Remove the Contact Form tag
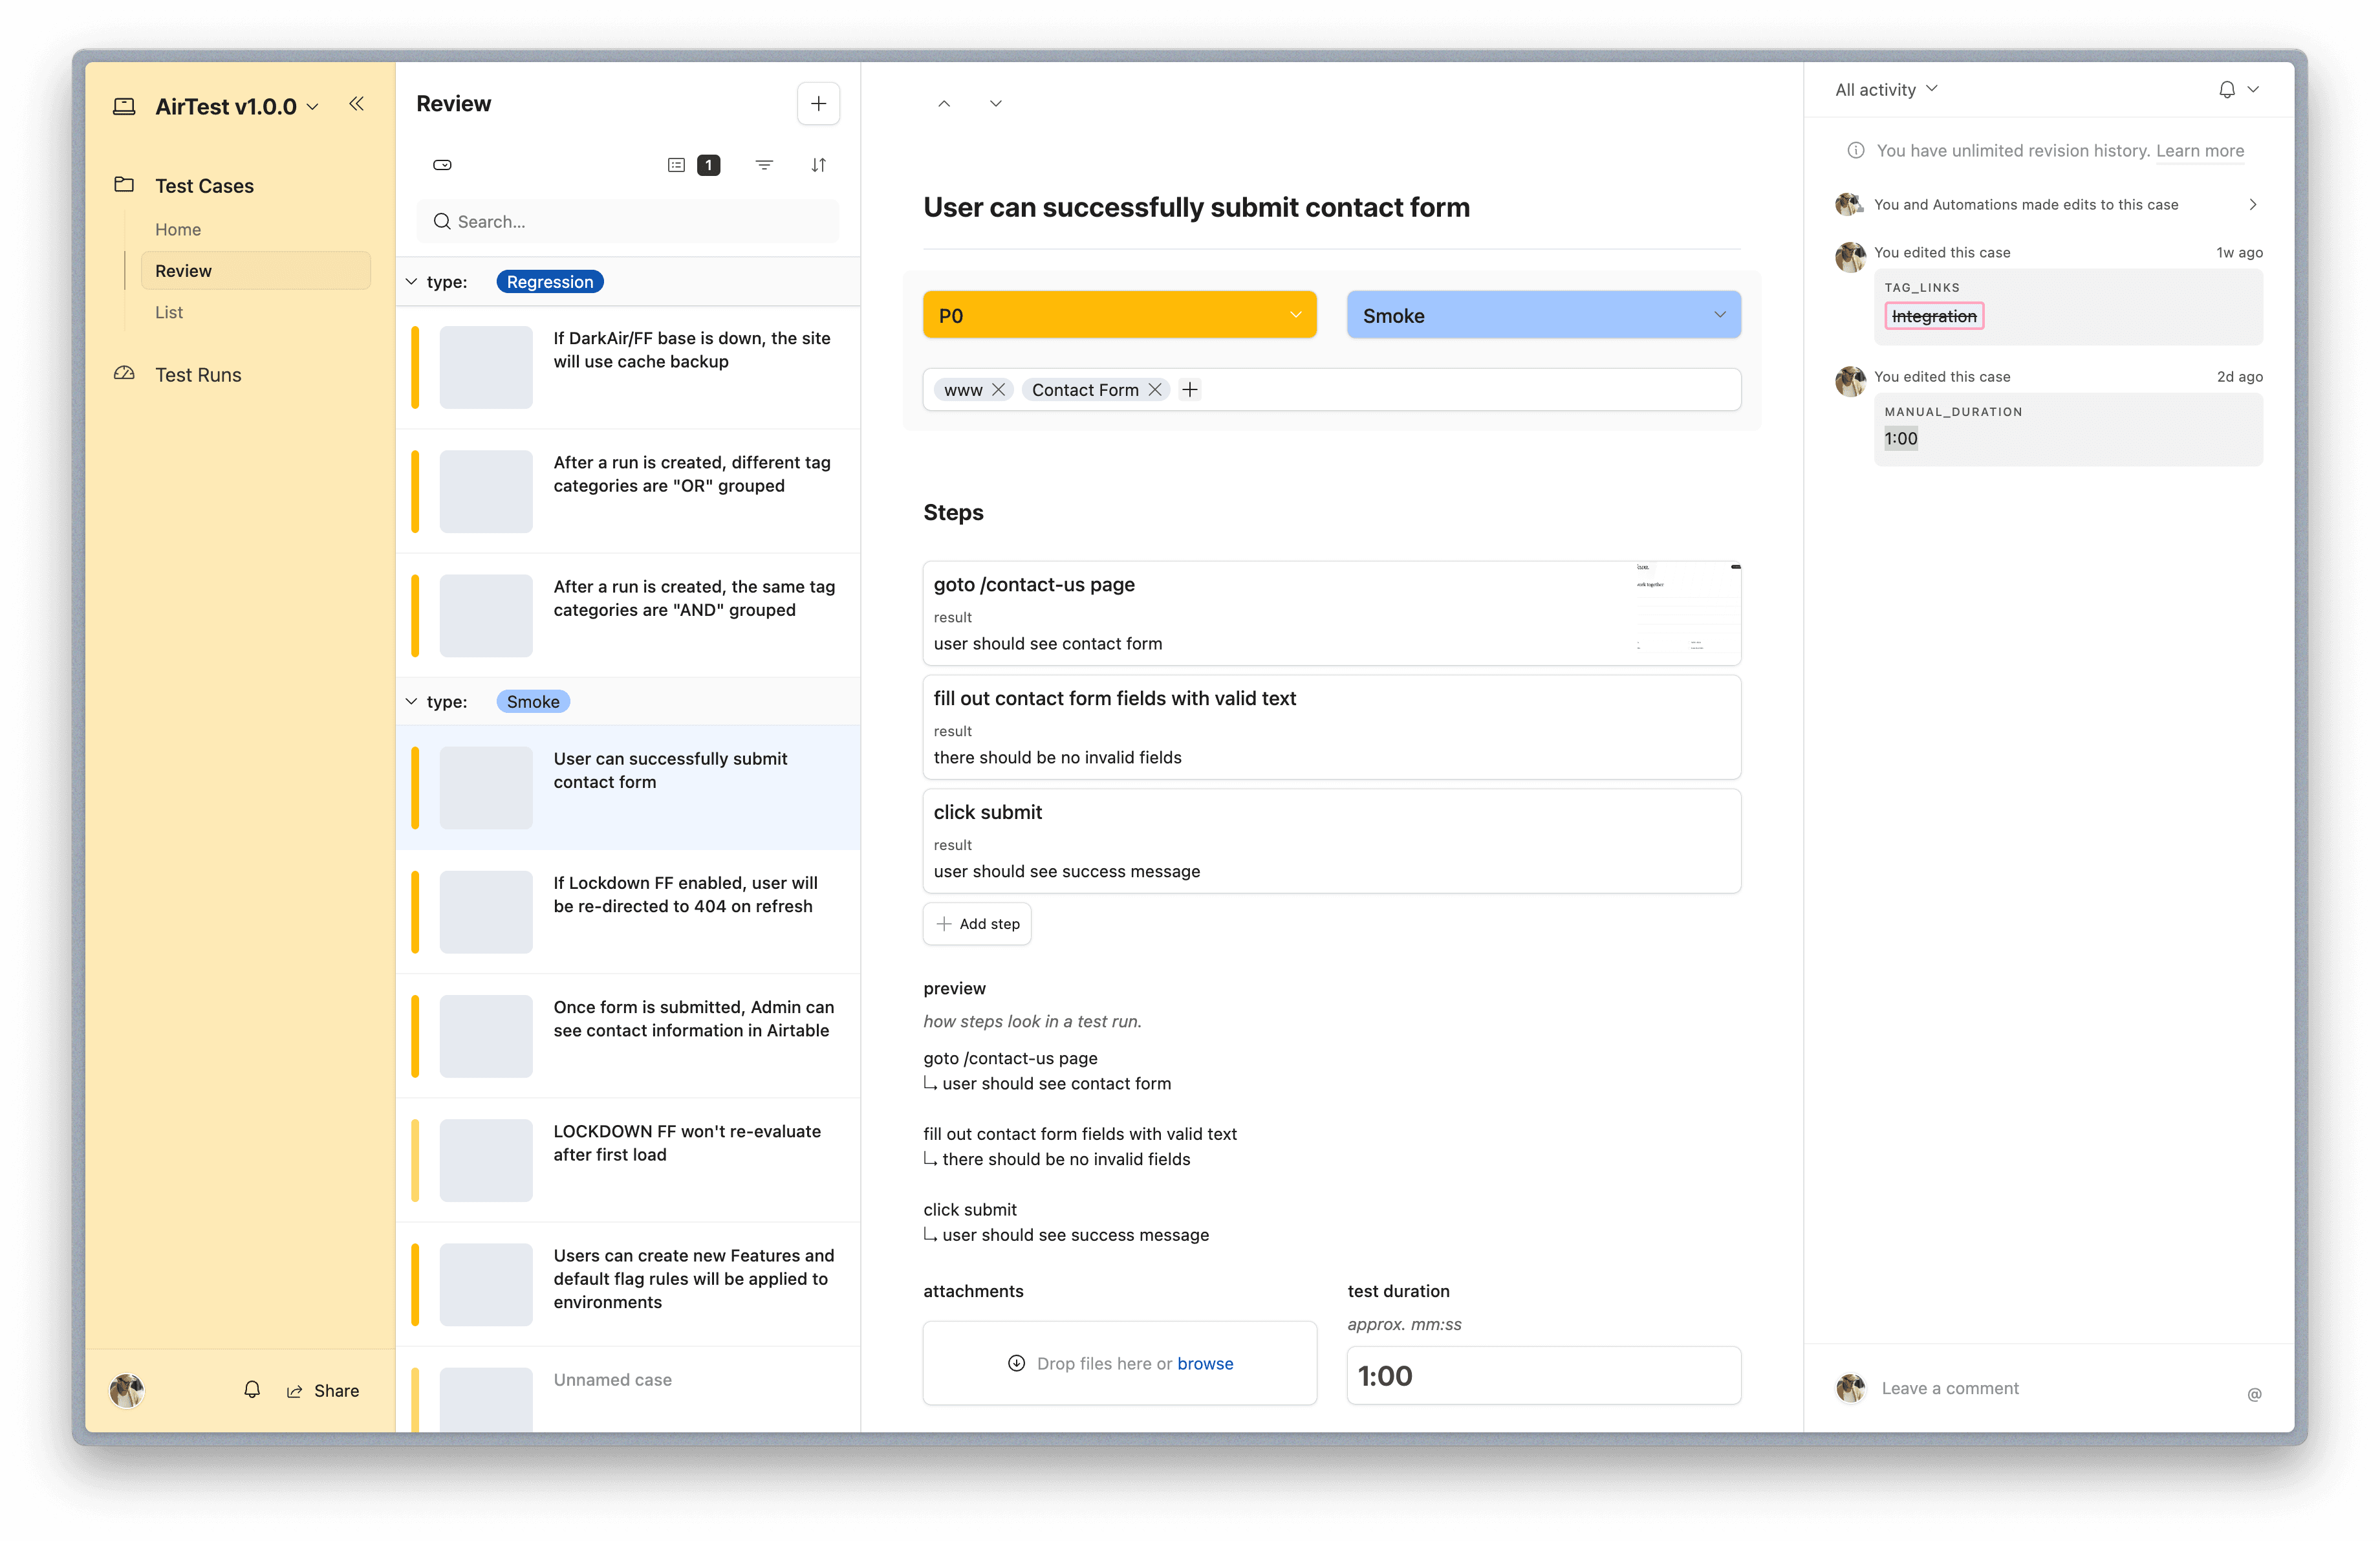Viewport: 2380px width, 1541px height. [1155, 390]
